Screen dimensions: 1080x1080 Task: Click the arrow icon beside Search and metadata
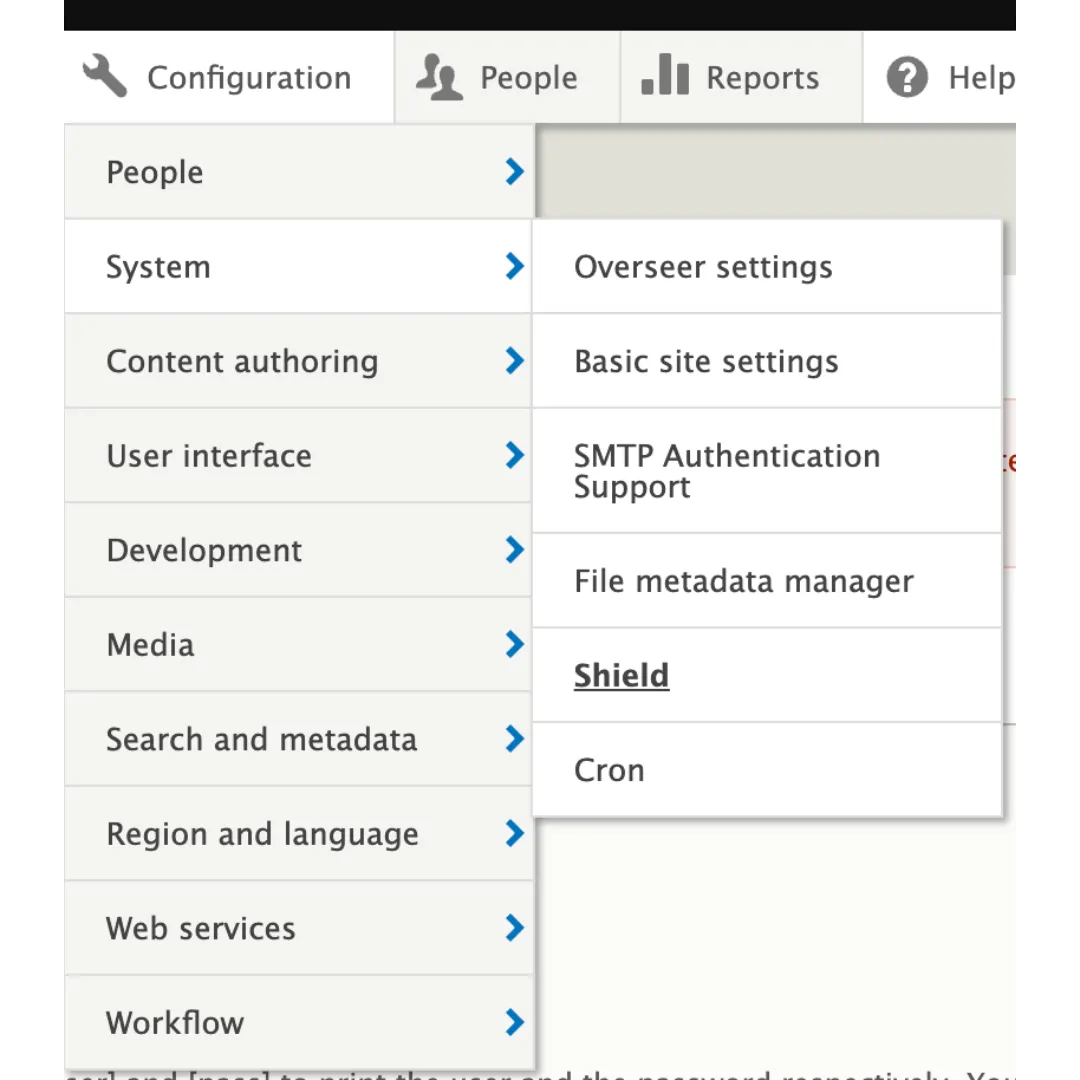pyautogui.click(x=513, y=739)
